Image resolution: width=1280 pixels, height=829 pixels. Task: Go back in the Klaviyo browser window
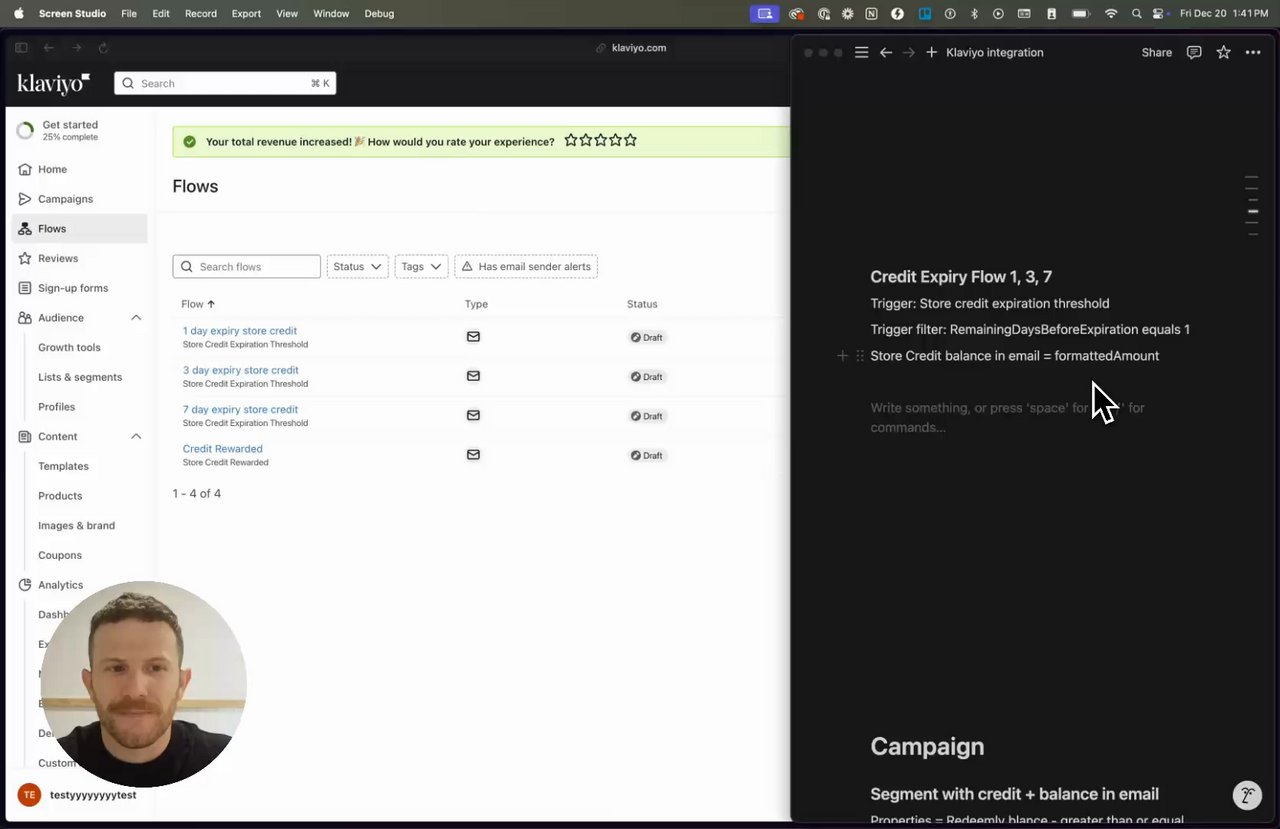[49, 48]
